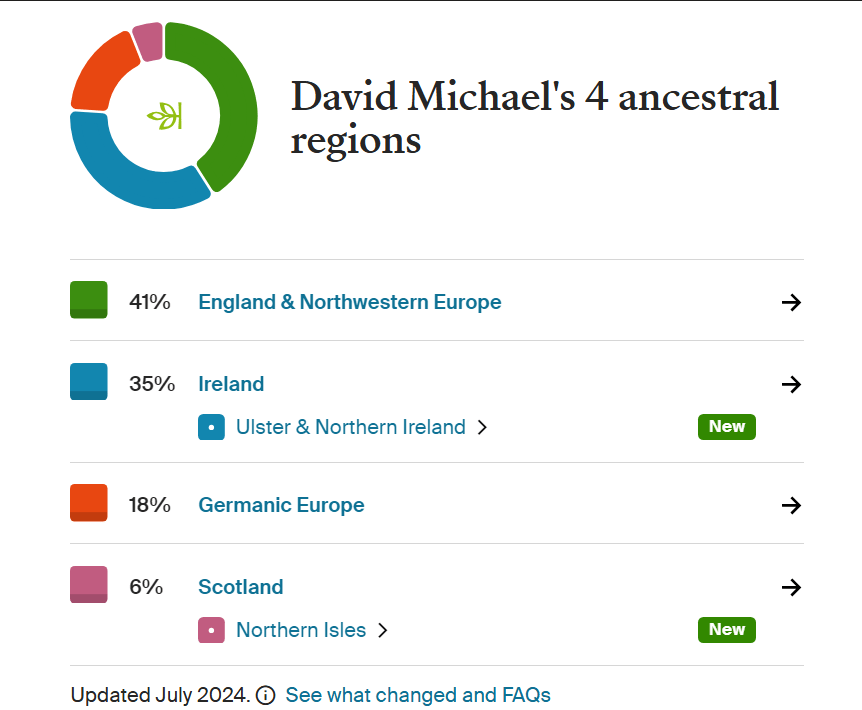Click the blue Ireland segment of donut chart
This screenshot has height=710, width=862.
pos(120,175)
